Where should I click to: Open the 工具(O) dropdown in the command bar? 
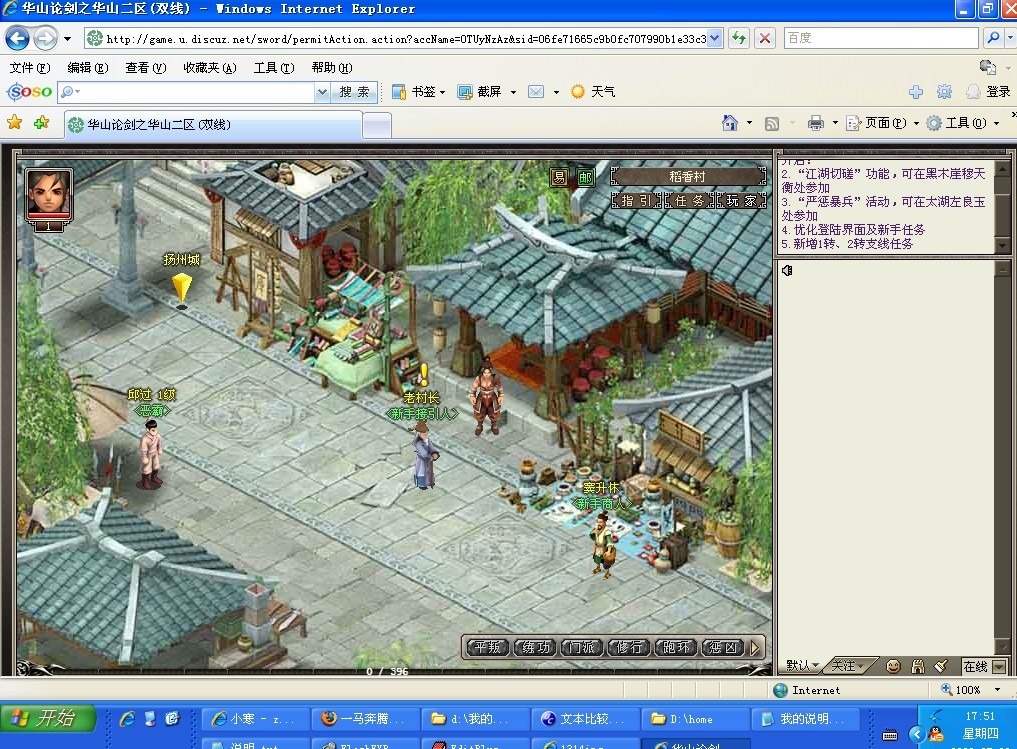click(963, 123)
